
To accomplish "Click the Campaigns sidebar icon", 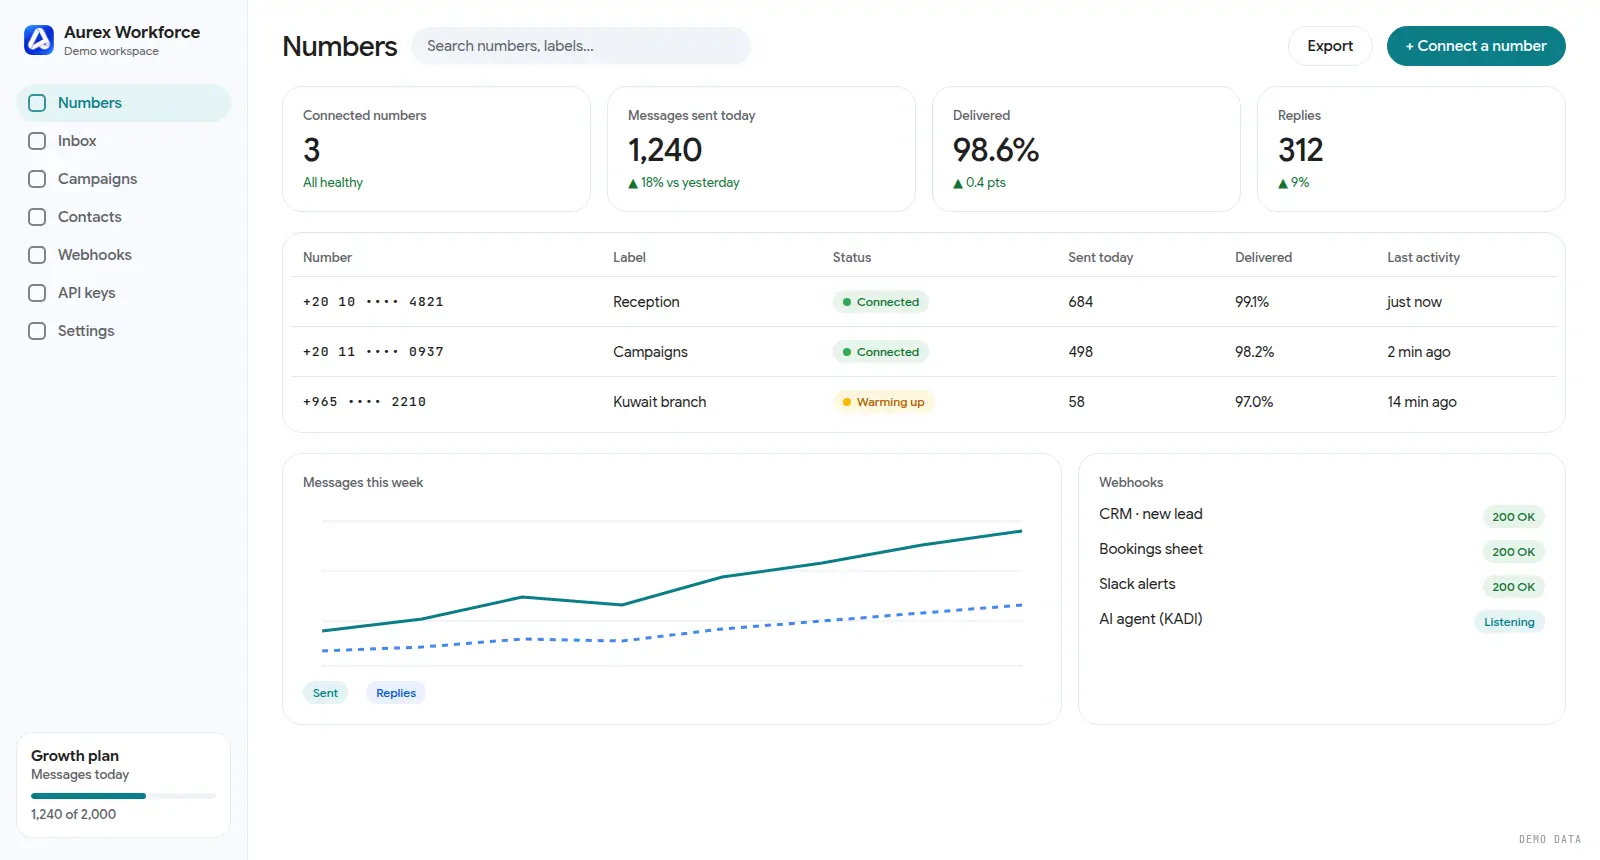I will (37, 179).
